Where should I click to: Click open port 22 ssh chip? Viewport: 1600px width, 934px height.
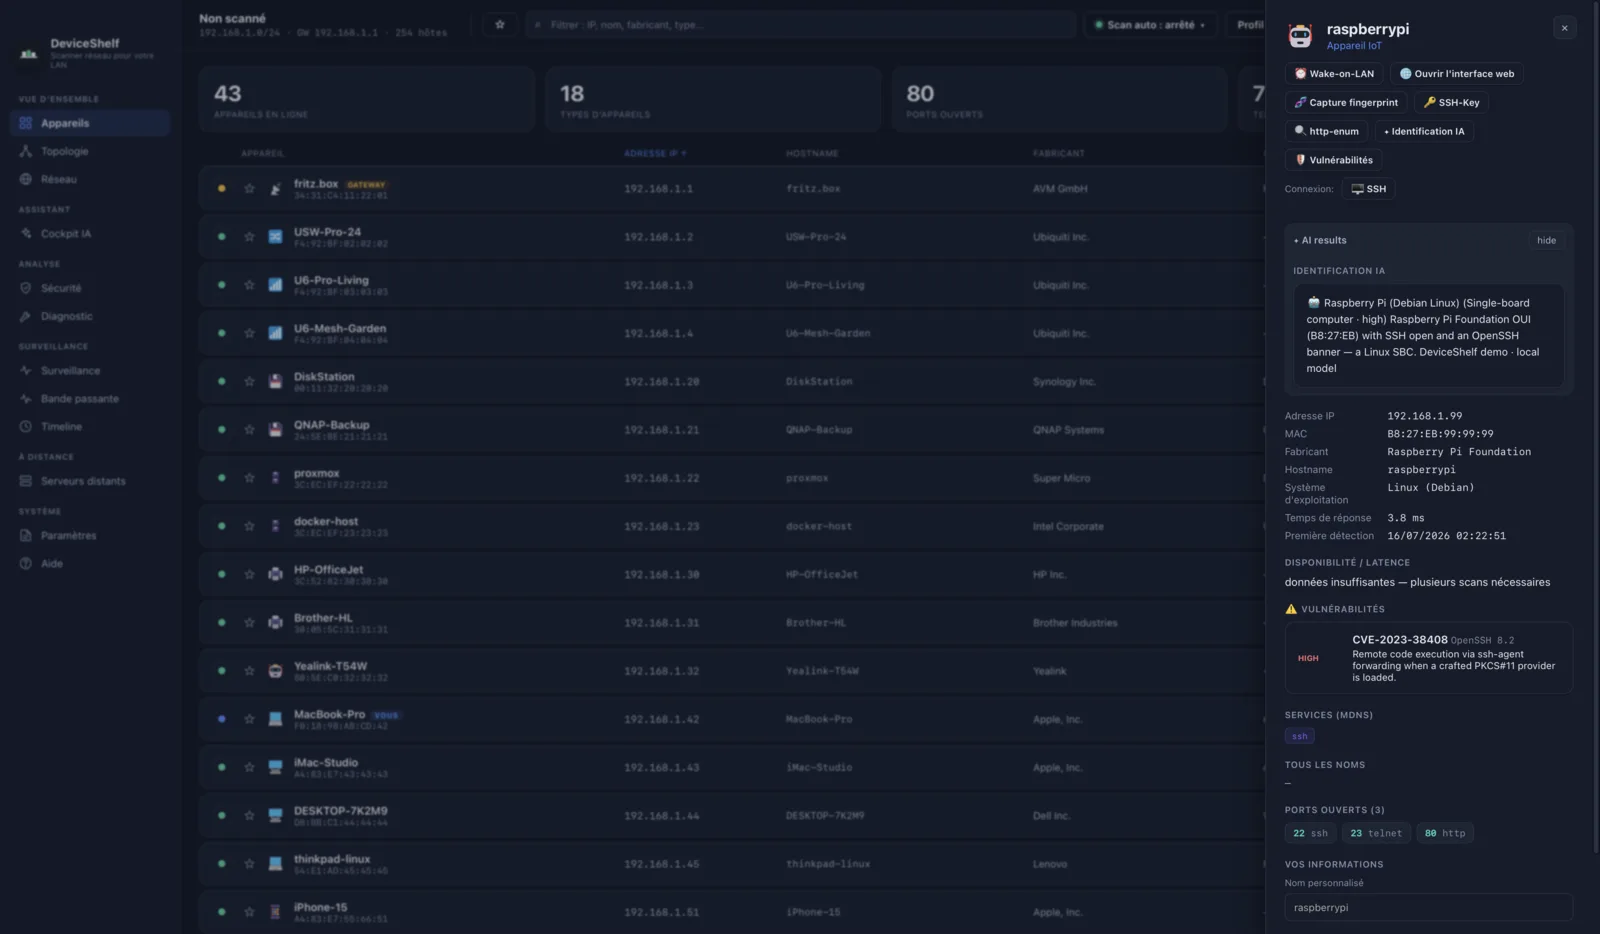[x=1310, y=833]
